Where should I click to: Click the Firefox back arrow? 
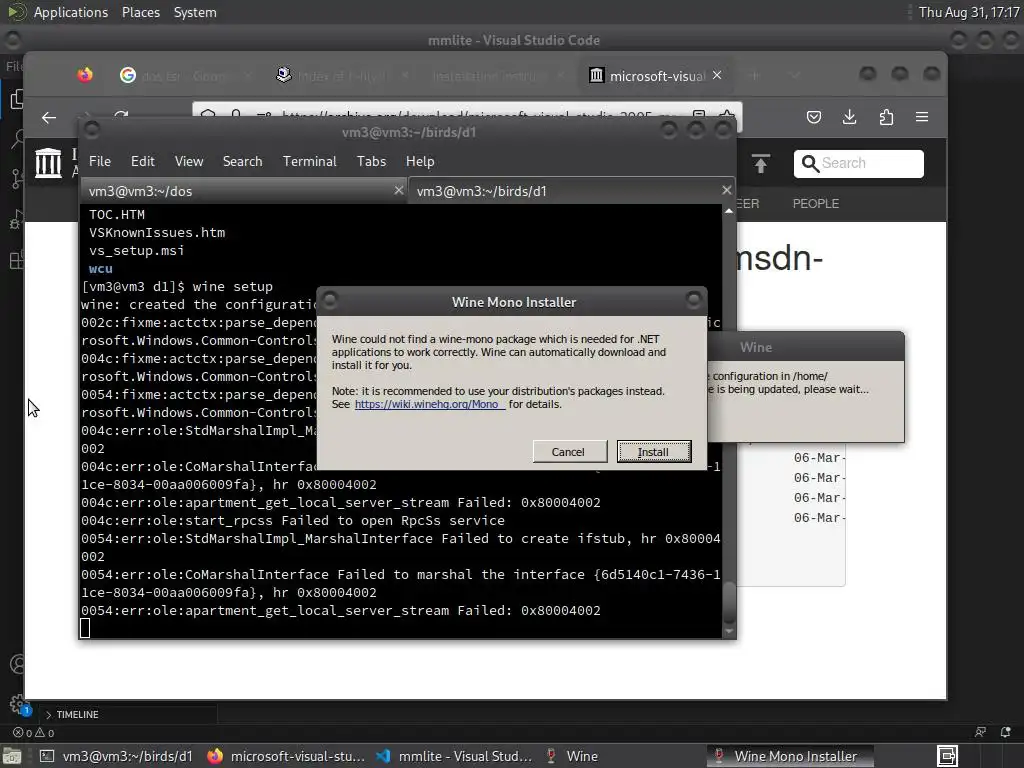49,118
